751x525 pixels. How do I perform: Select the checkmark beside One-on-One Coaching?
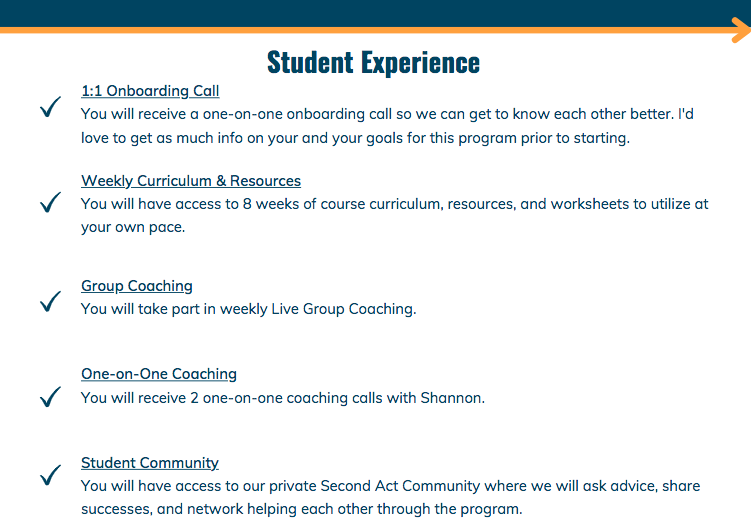(x=50, y=396)
